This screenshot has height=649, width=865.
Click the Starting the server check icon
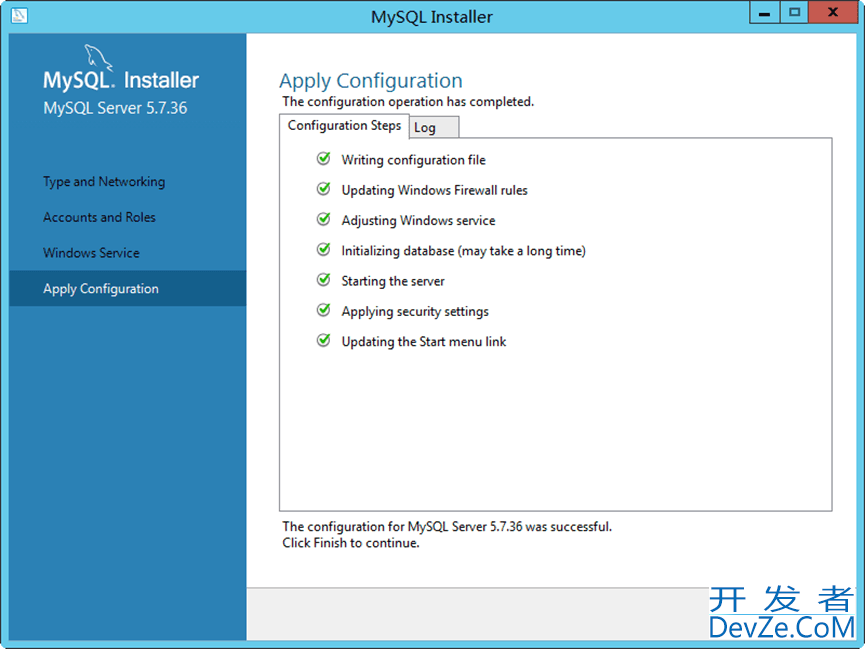(x=324, y=280)
